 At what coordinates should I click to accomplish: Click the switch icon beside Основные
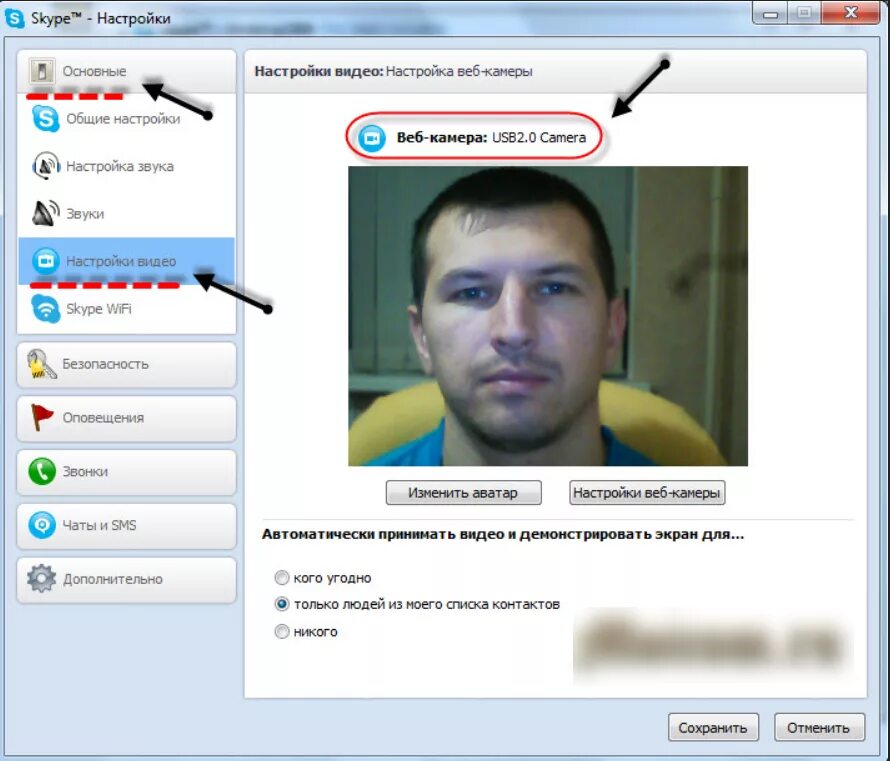pos(42,72)
